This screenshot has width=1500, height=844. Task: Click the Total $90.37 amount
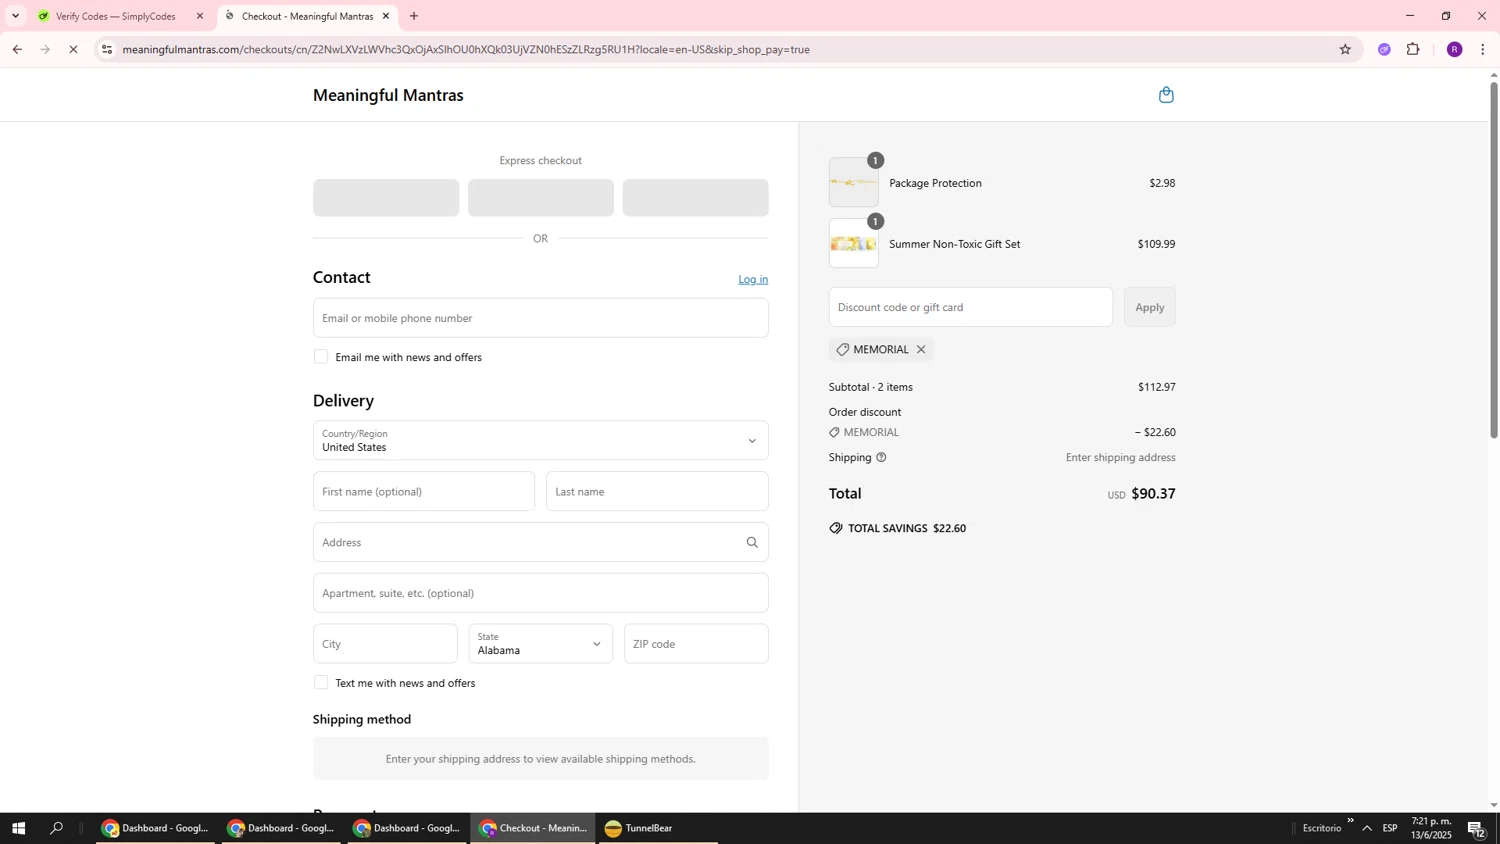tap(1153, 494)
